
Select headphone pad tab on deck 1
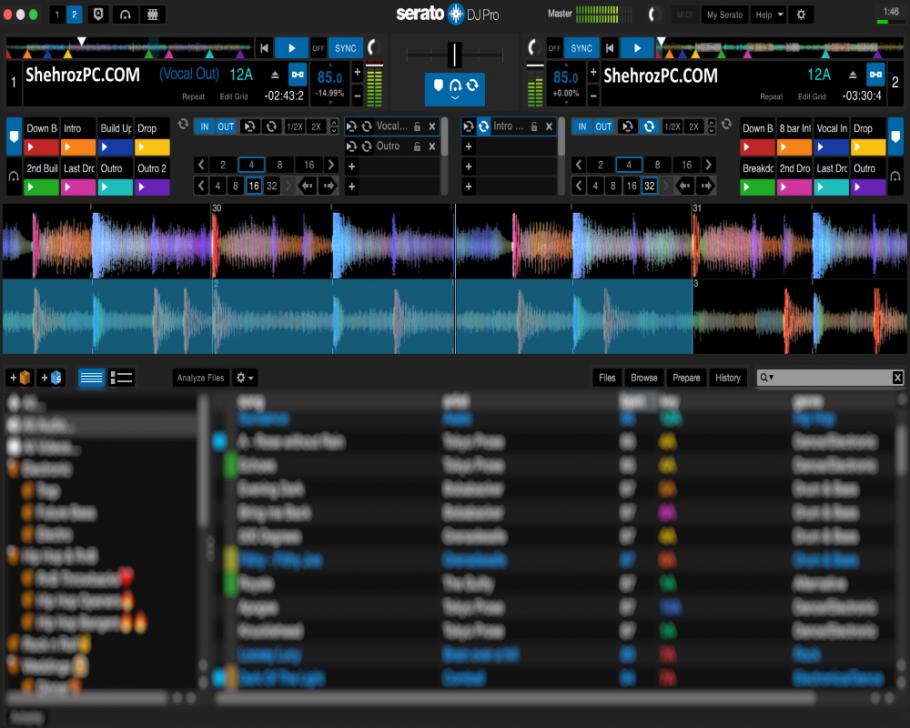click(x=14, y=176)
